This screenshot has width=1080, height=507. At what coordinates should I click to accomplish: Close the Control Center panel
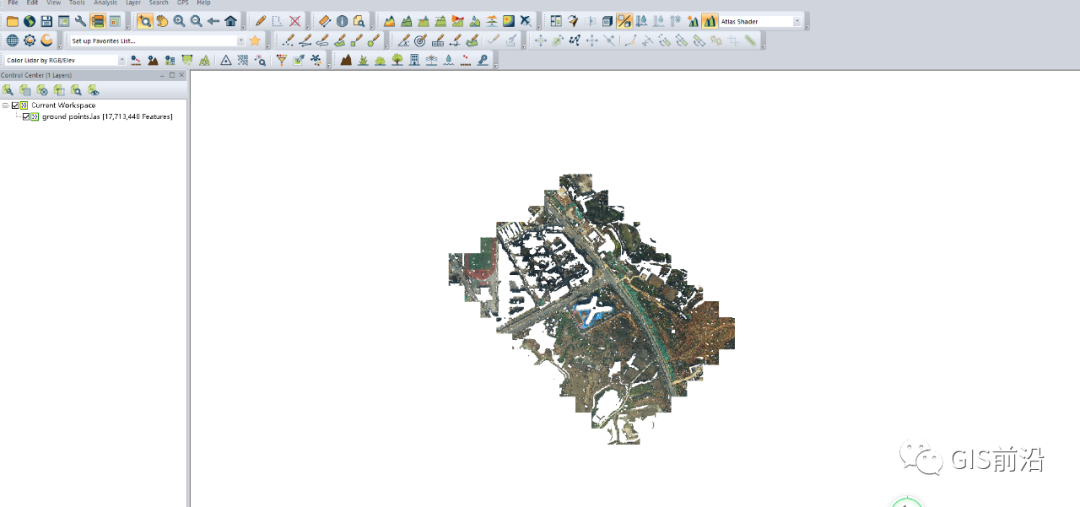pos(181,75)
